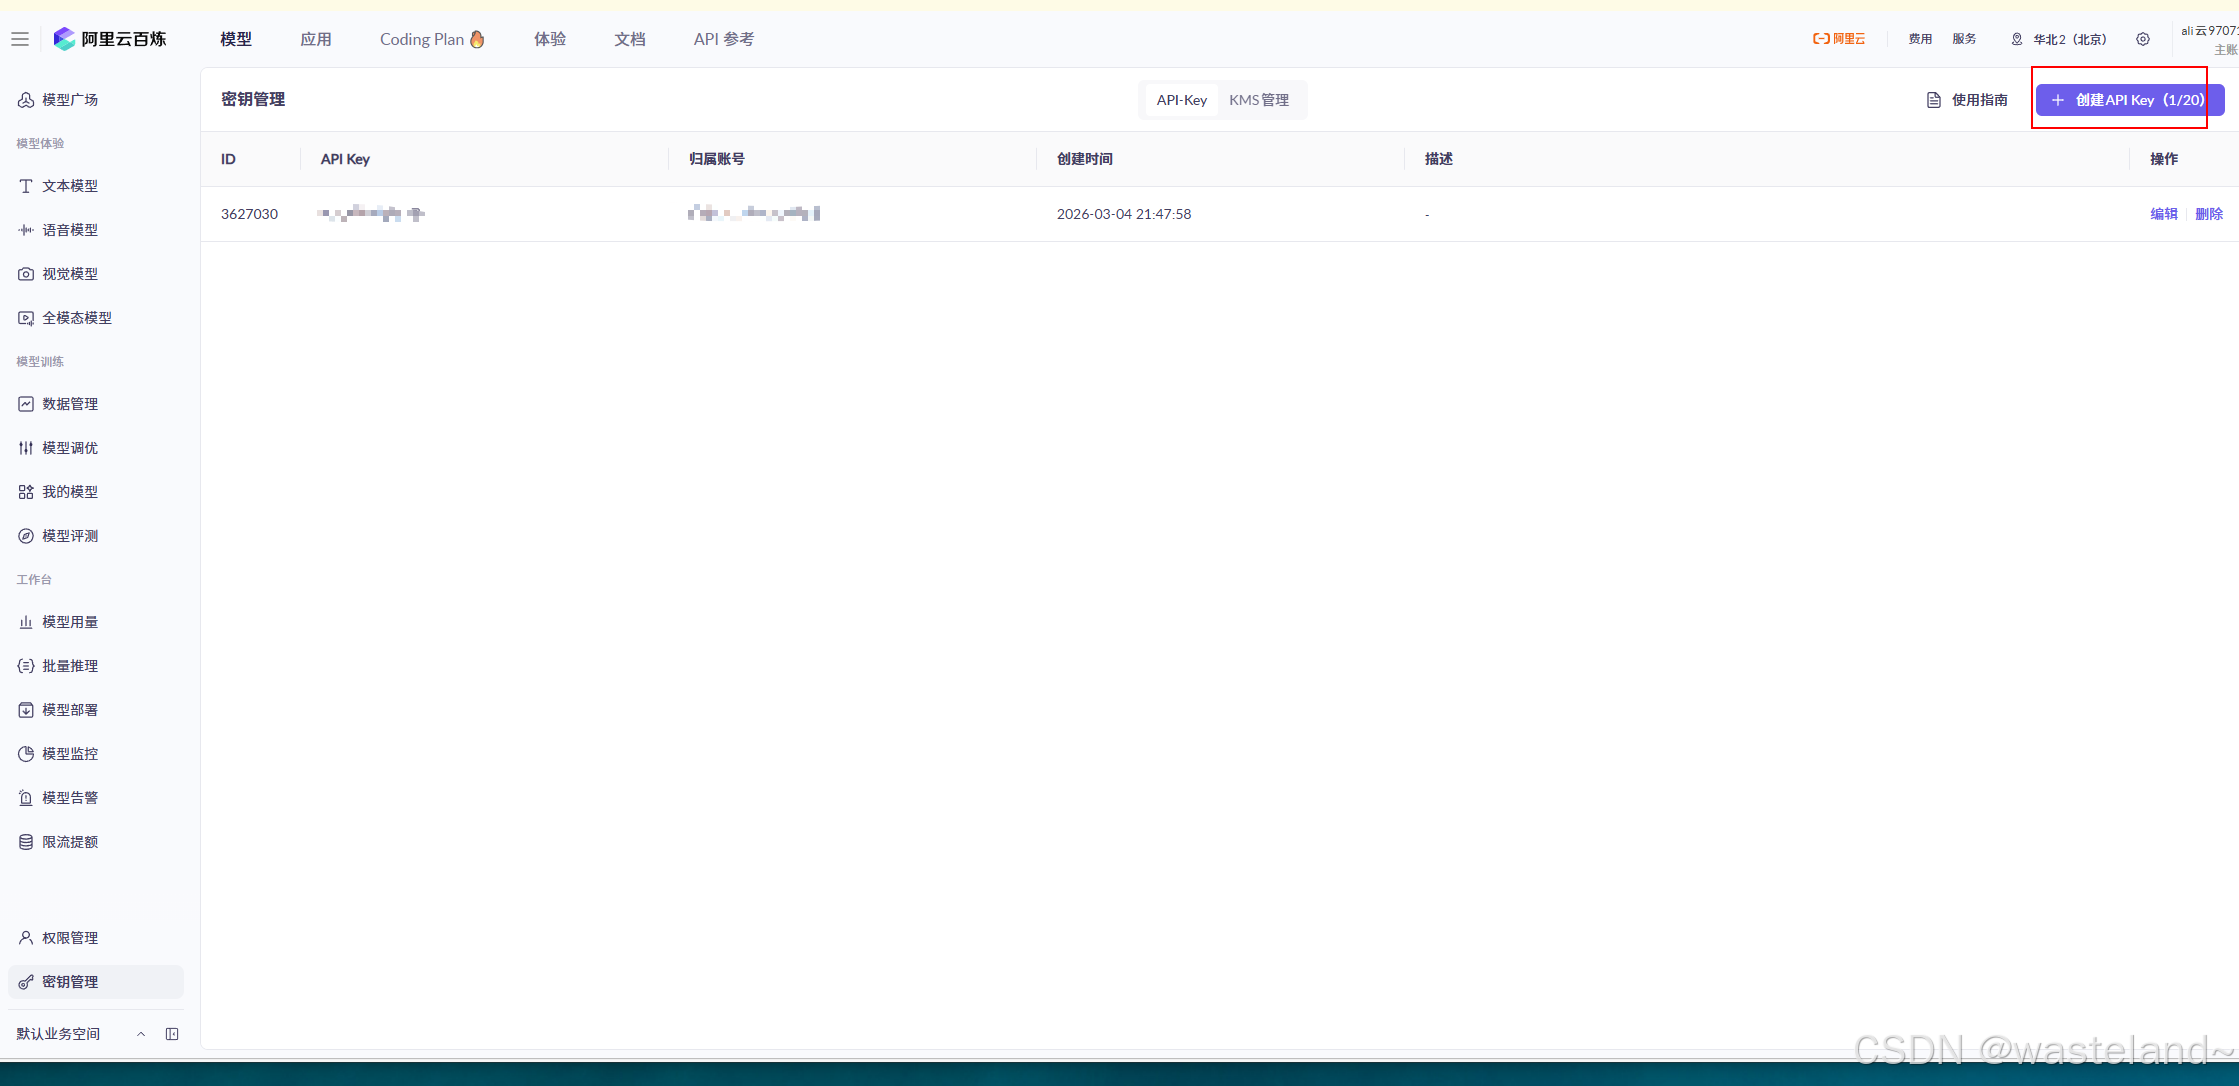2239x1086 pixels.
Task: Click the 创建API Key button
Action: pyautogui.click(x=2121, y=99)
